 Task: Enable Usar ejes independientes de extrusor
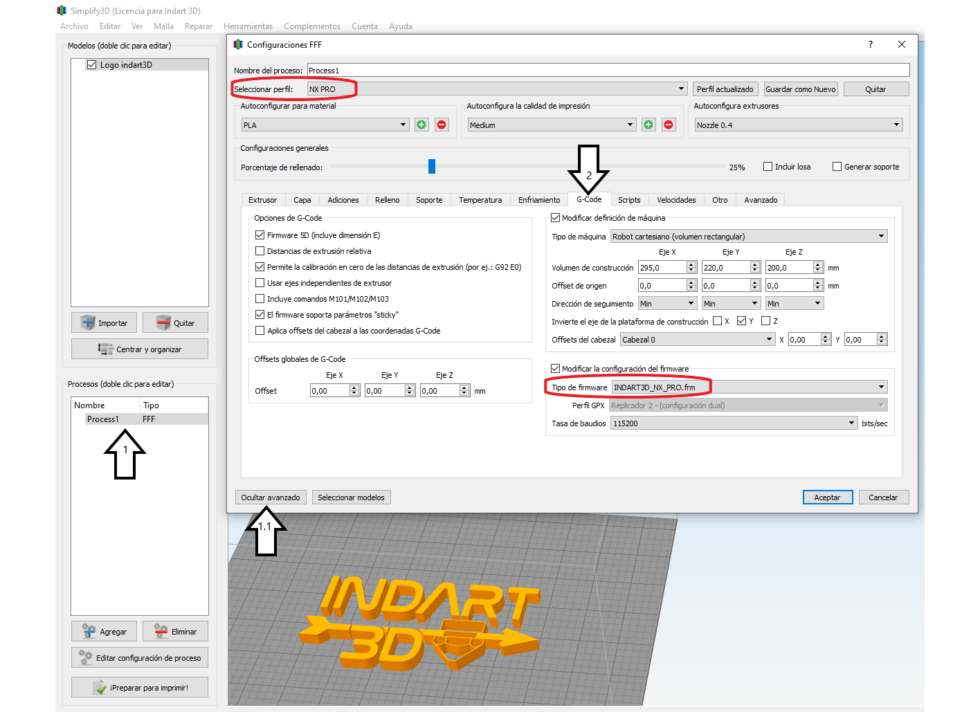tap(260, 283)
